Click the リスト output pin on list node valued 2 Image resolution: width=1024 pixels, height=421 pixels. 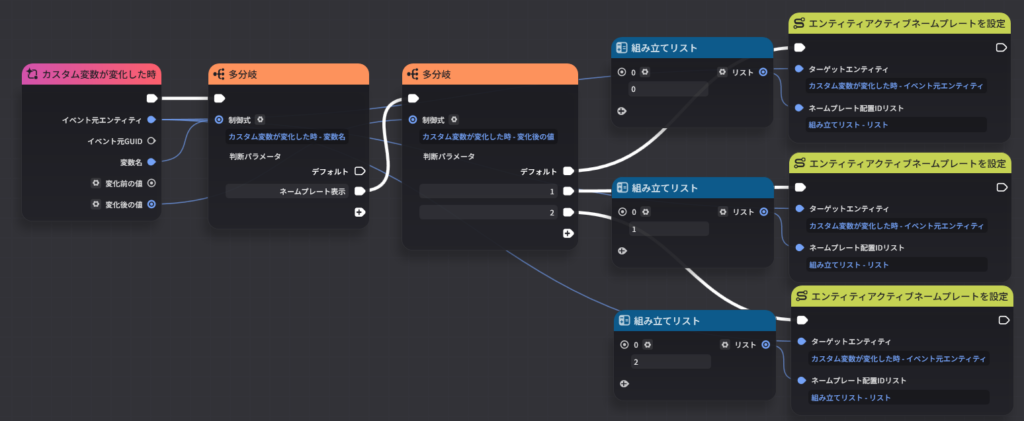766,345
